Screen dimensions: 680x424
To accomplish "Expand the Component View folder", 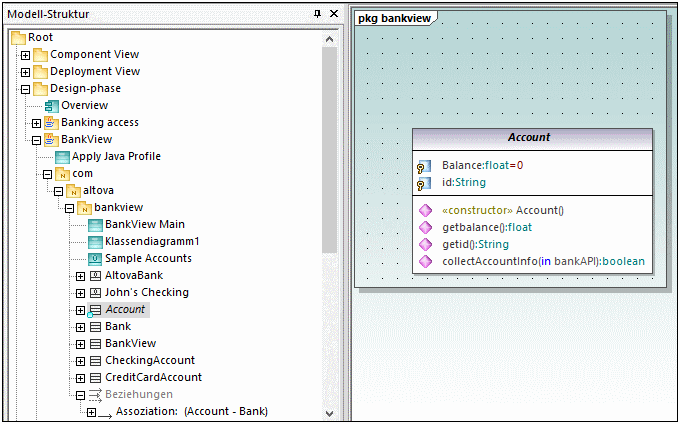I will [x=25, y=54].
